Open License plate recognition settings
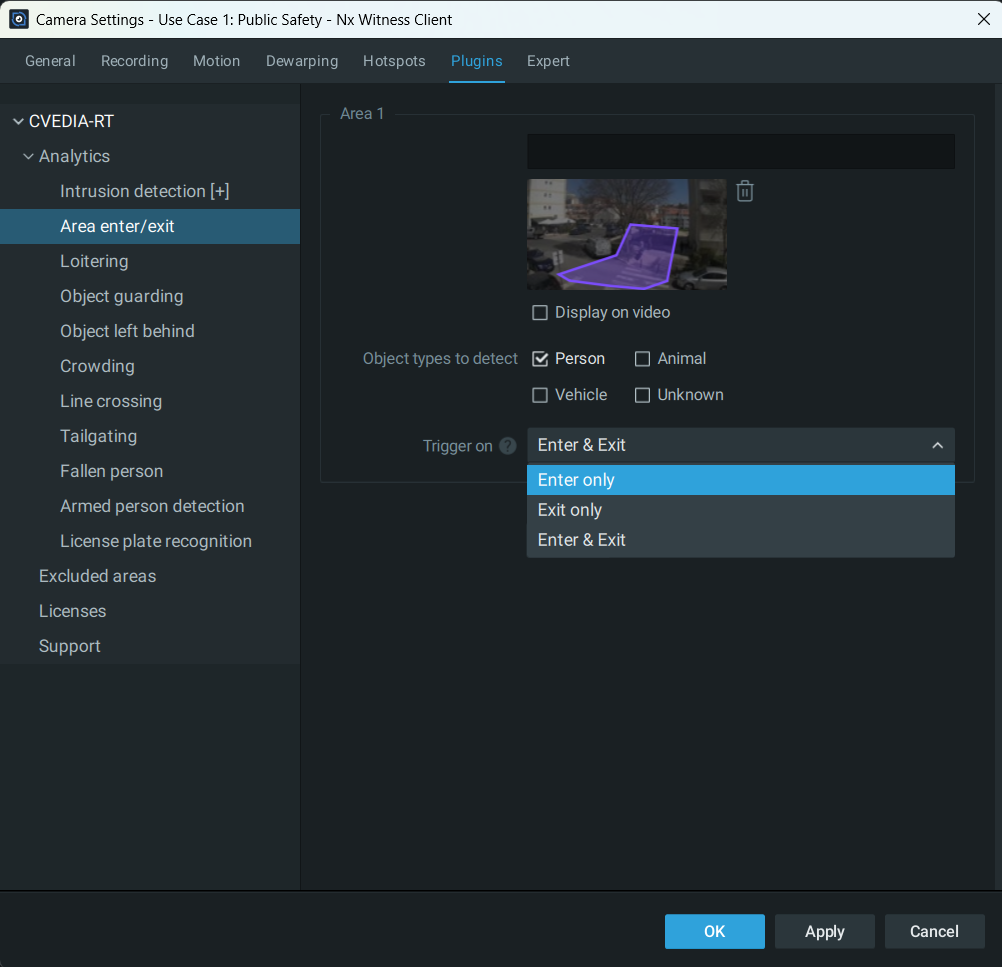The height and width of the screenshot is (967, 1002). (x=156, y=541)
